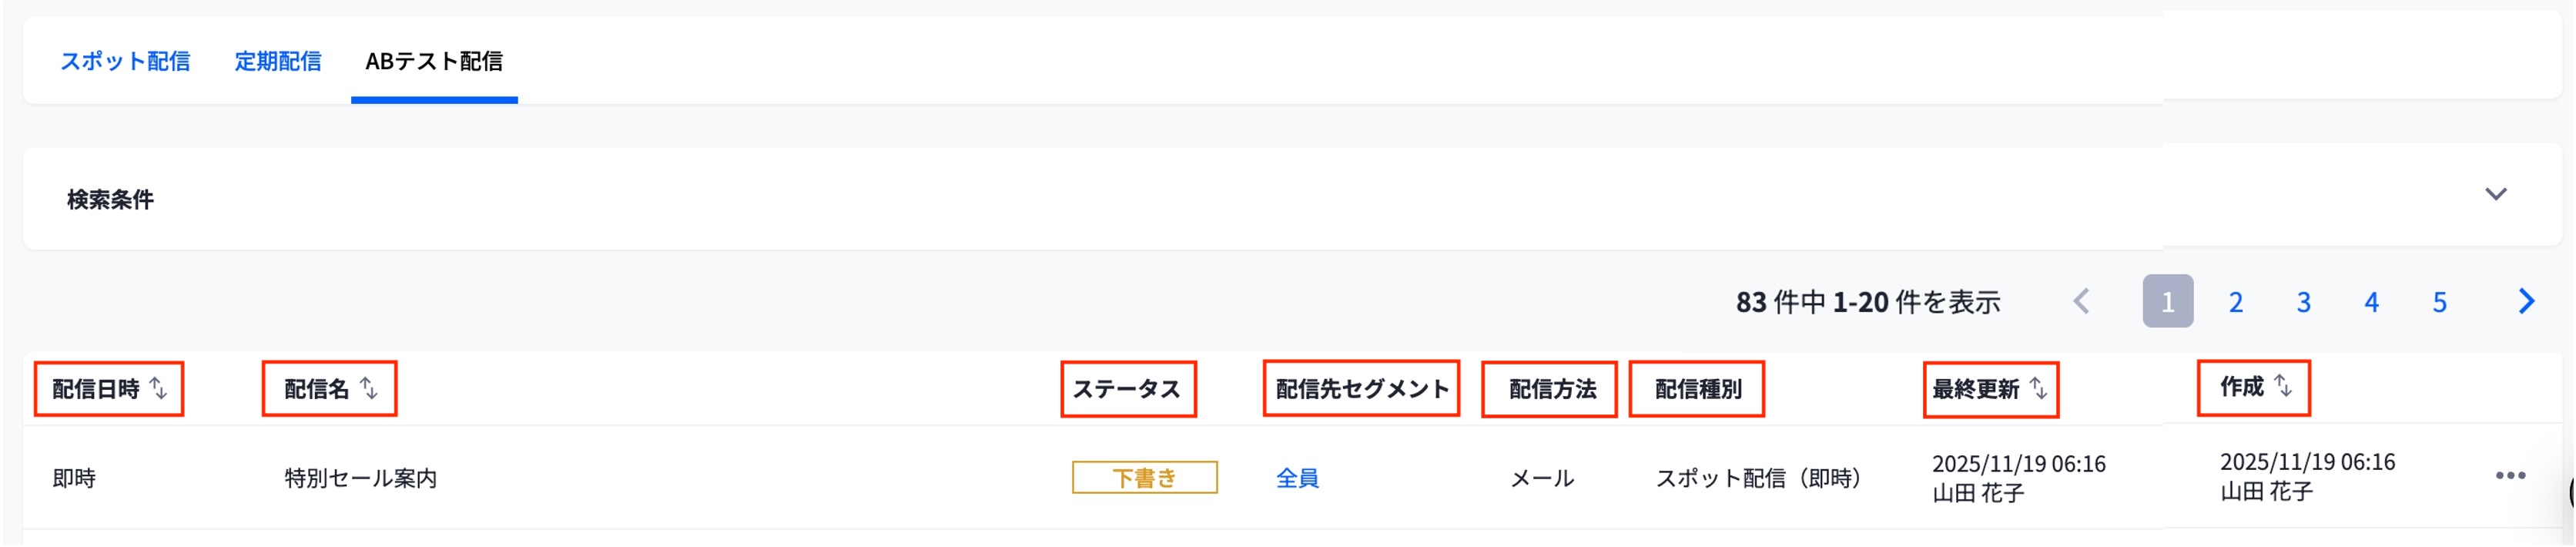This screenshot has height=547, width=2576.
Task: Switch to the 定期配信 tab
Action: 278,61
